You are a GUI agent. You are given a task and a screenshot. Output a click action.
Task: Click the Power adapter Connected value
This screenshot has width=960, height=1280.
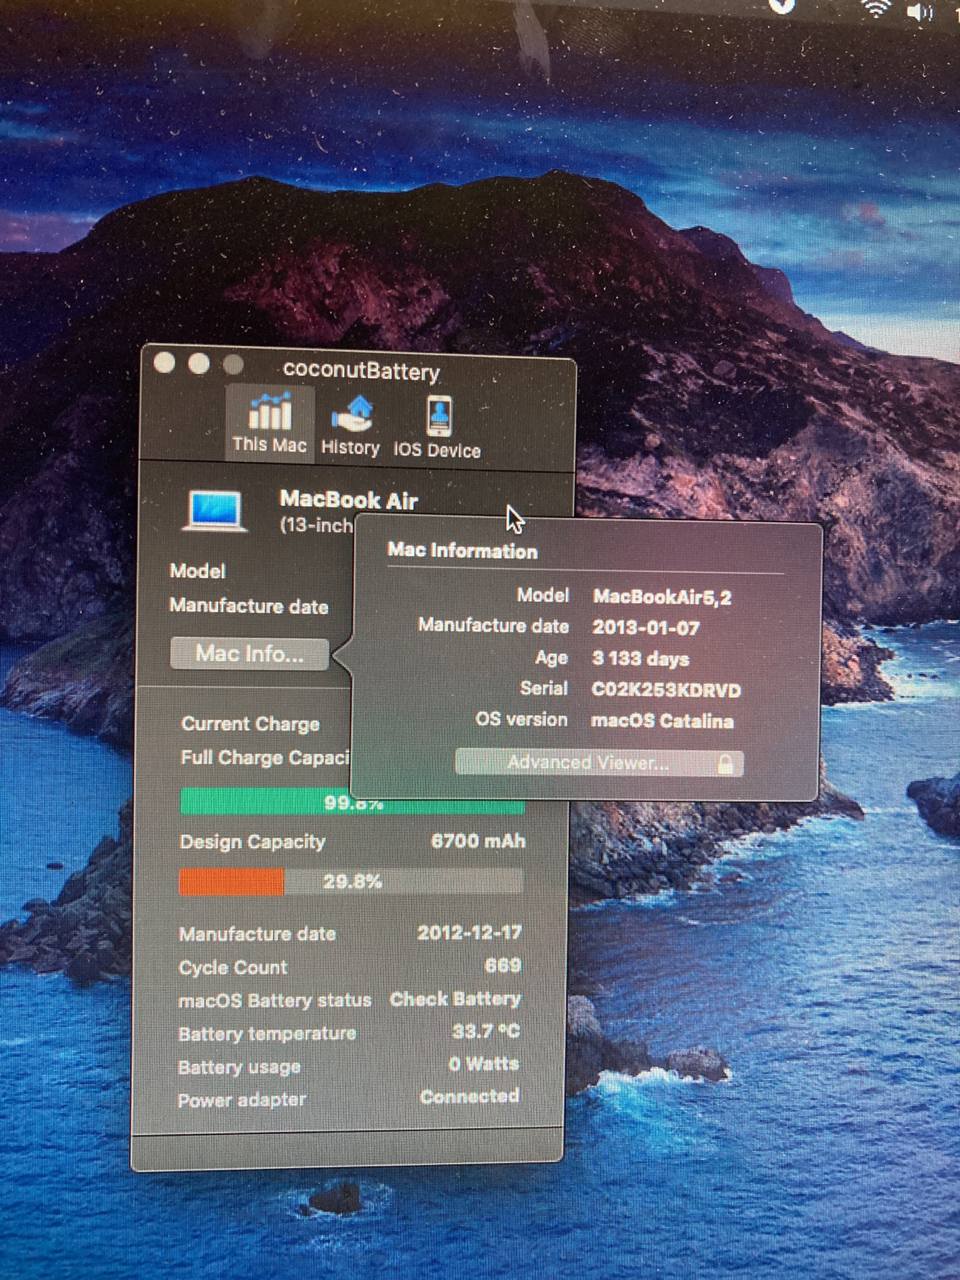469,1096
